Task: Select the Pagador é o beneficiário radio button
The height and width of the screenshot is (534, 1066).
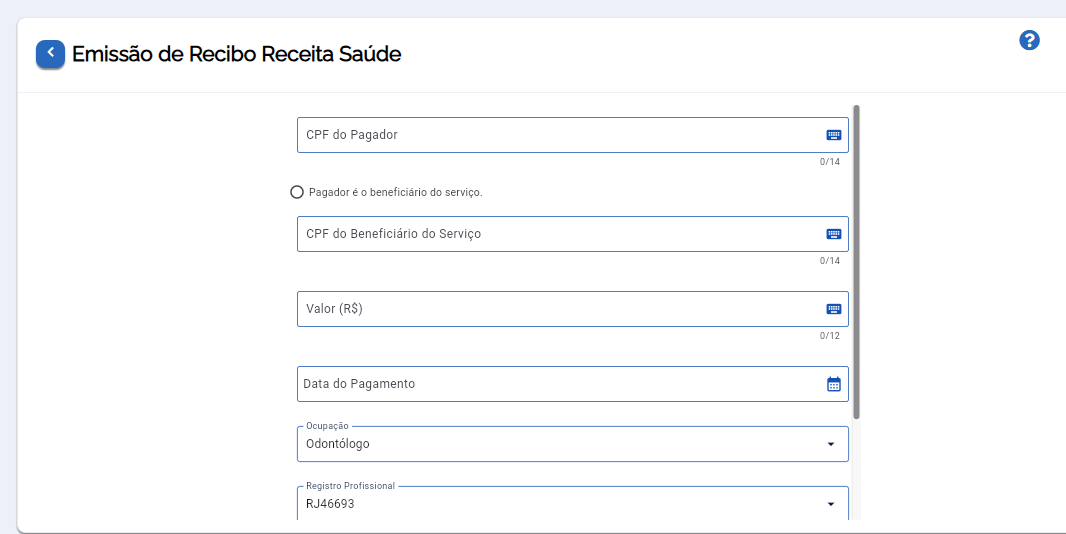Action: pos(296,193)
